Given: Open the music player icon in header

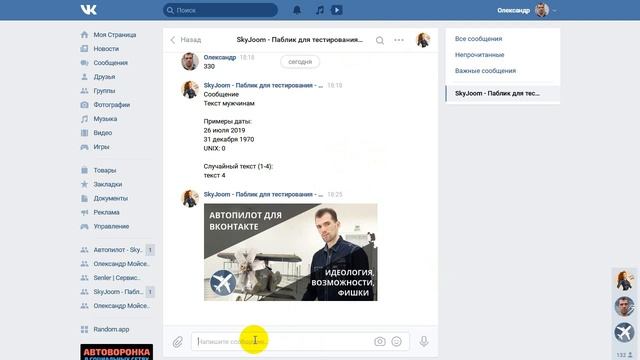Looking at the screenshot, I should click(x=320, y=10).
